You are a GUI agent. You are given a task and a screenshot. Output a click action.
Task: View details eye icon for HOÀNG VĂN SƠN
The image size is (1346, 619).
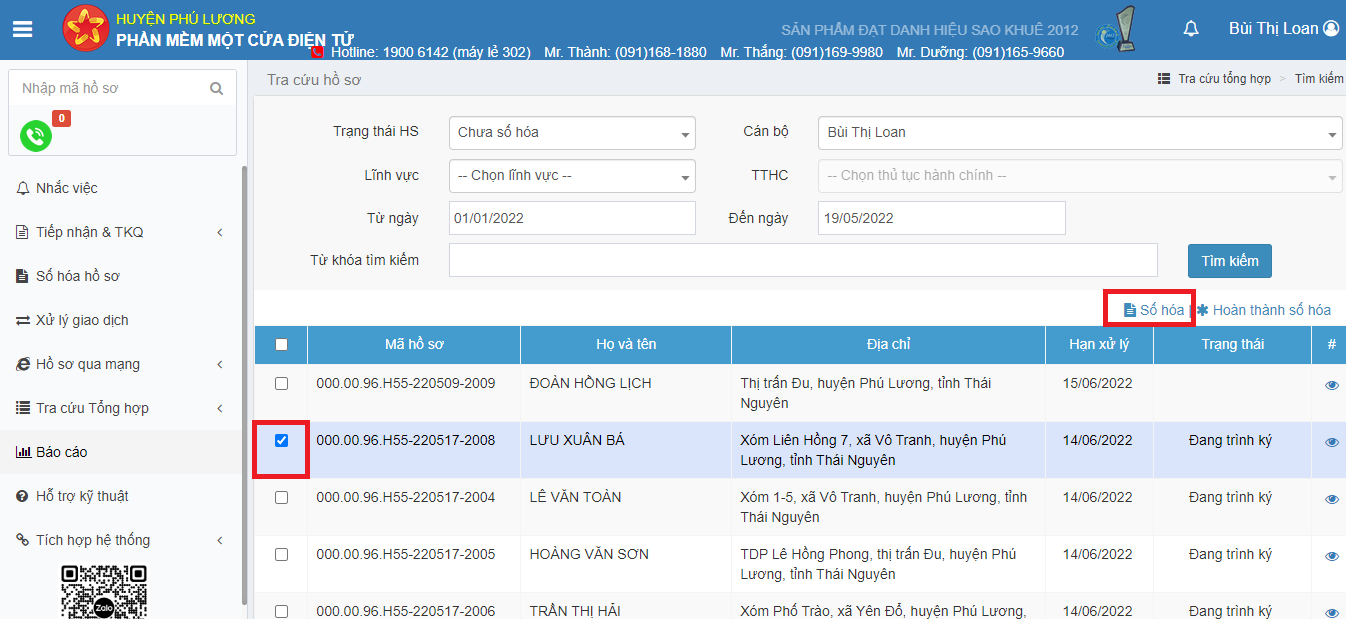(1331, 556)
